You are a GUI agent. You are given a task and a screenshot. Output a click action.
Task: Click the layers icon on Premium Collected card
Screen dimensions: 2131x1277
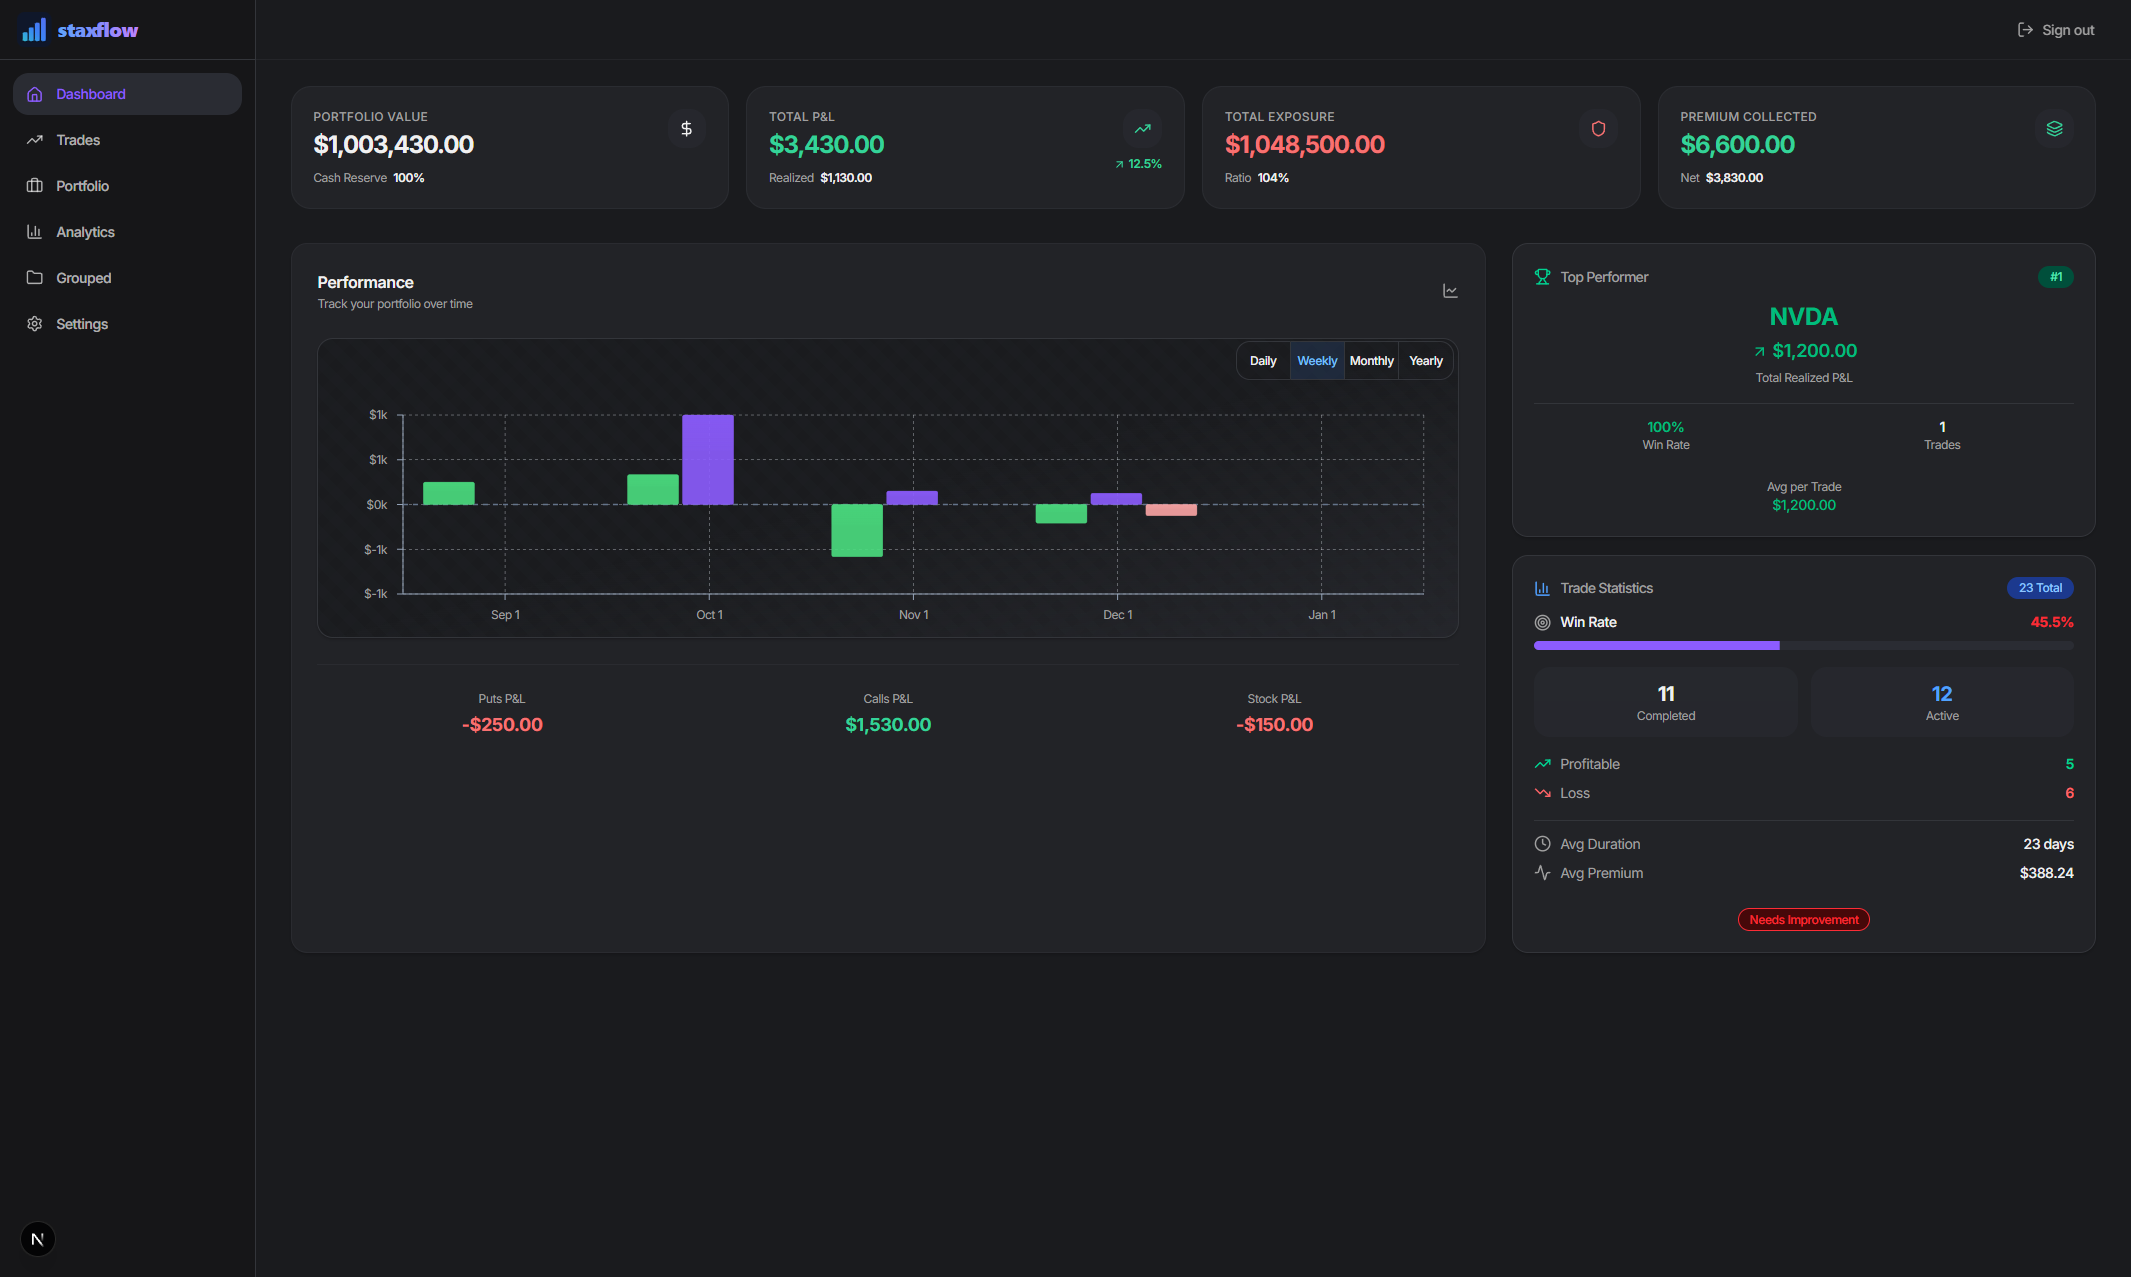(2054, 128)
